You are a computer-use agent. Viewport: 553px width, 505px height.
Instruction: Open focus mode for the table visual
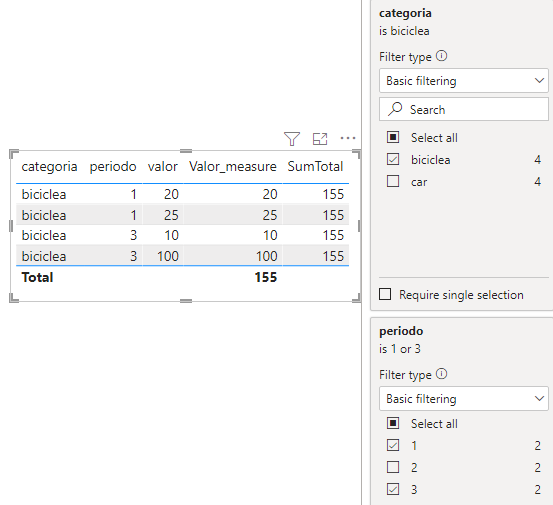[x=320, y=139]
